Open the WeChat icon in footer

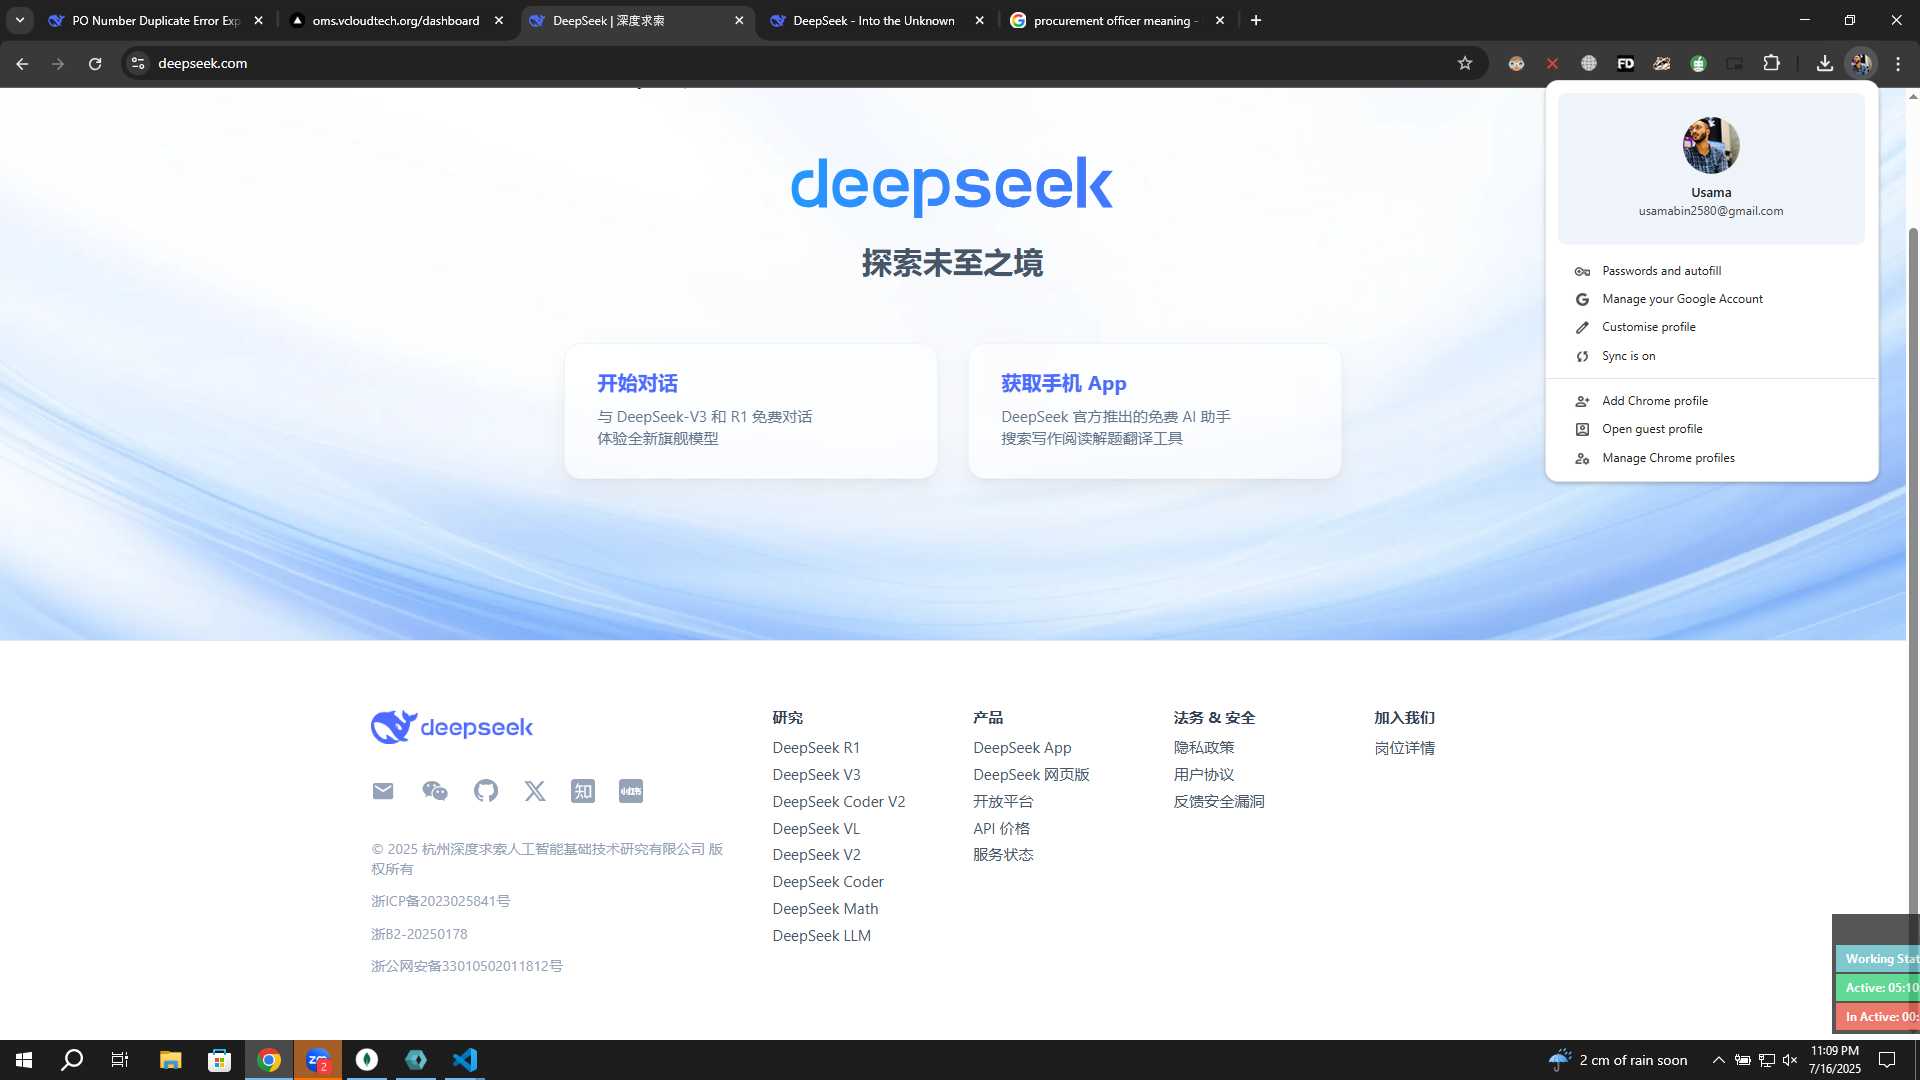point(435,791)
